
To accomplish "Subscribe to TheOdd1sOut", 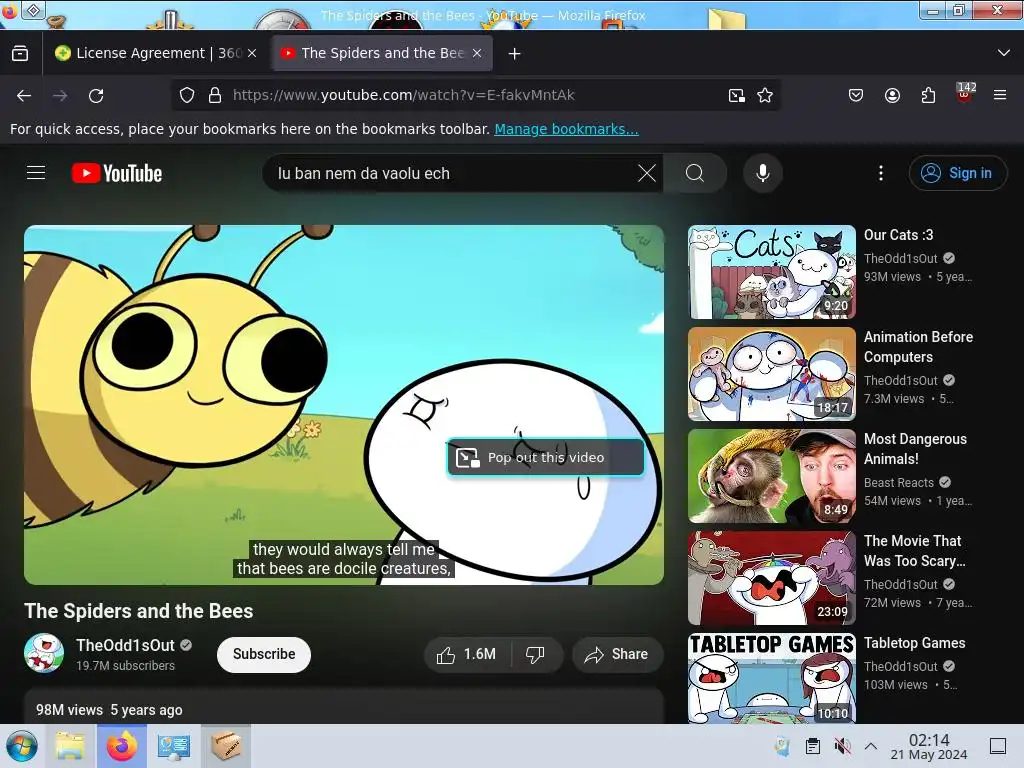I will coord(264,654).
